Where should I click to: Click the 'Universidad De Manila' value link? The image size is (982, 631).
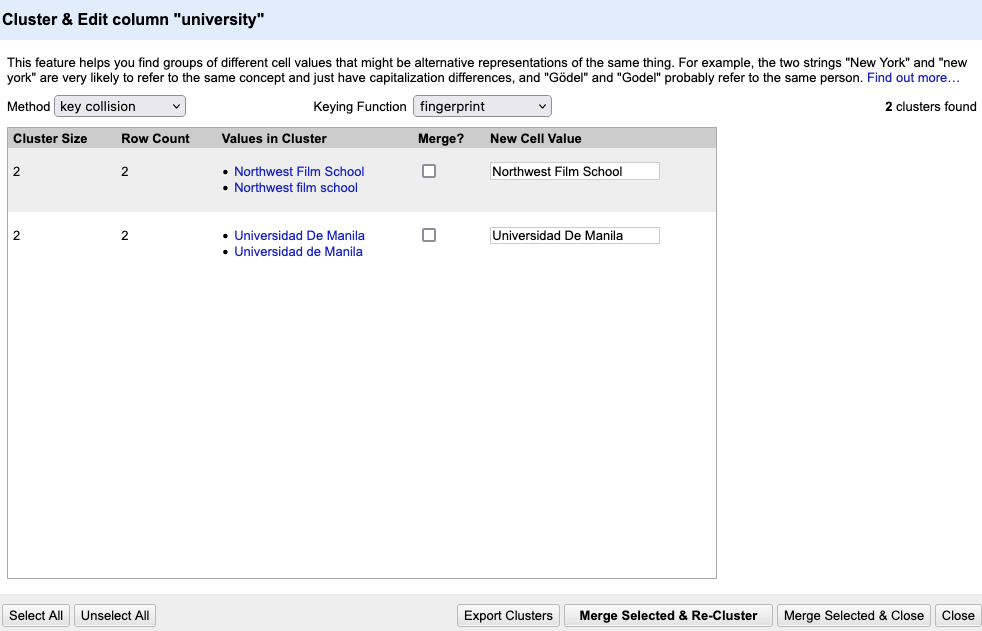tap(299, 235)
